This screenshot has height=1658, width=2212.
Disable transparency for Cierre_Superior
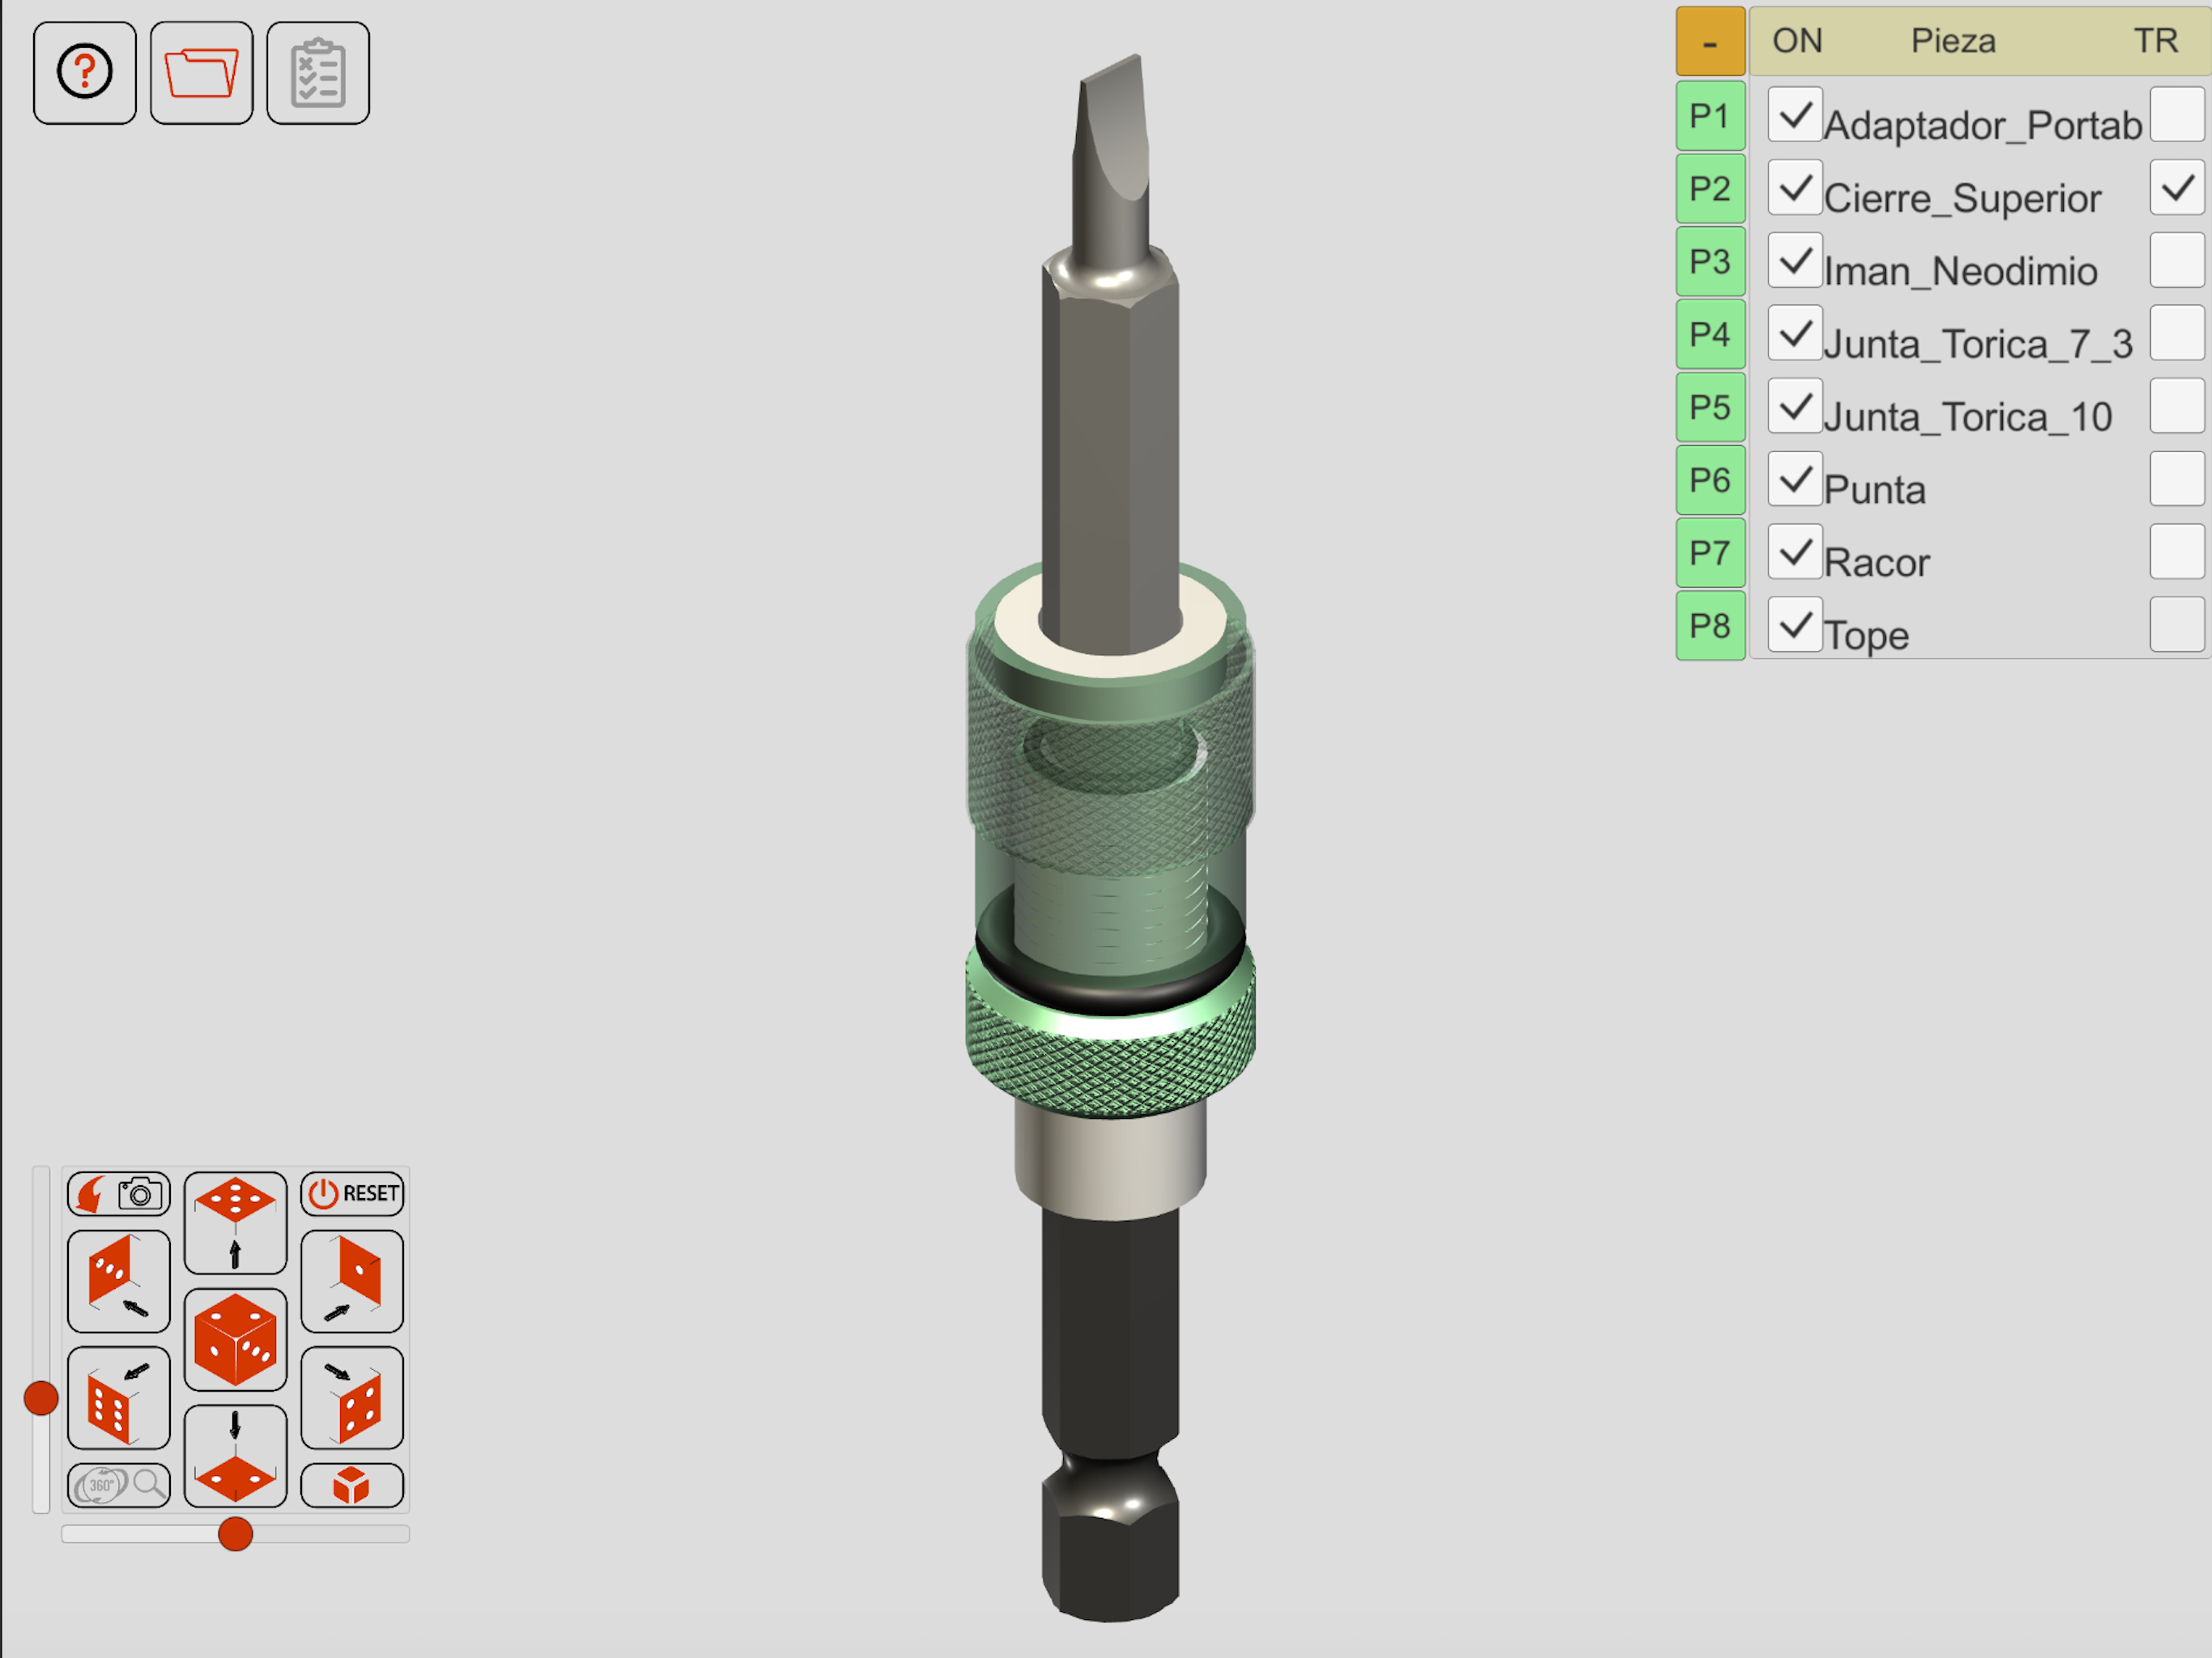coord(2177,187)
